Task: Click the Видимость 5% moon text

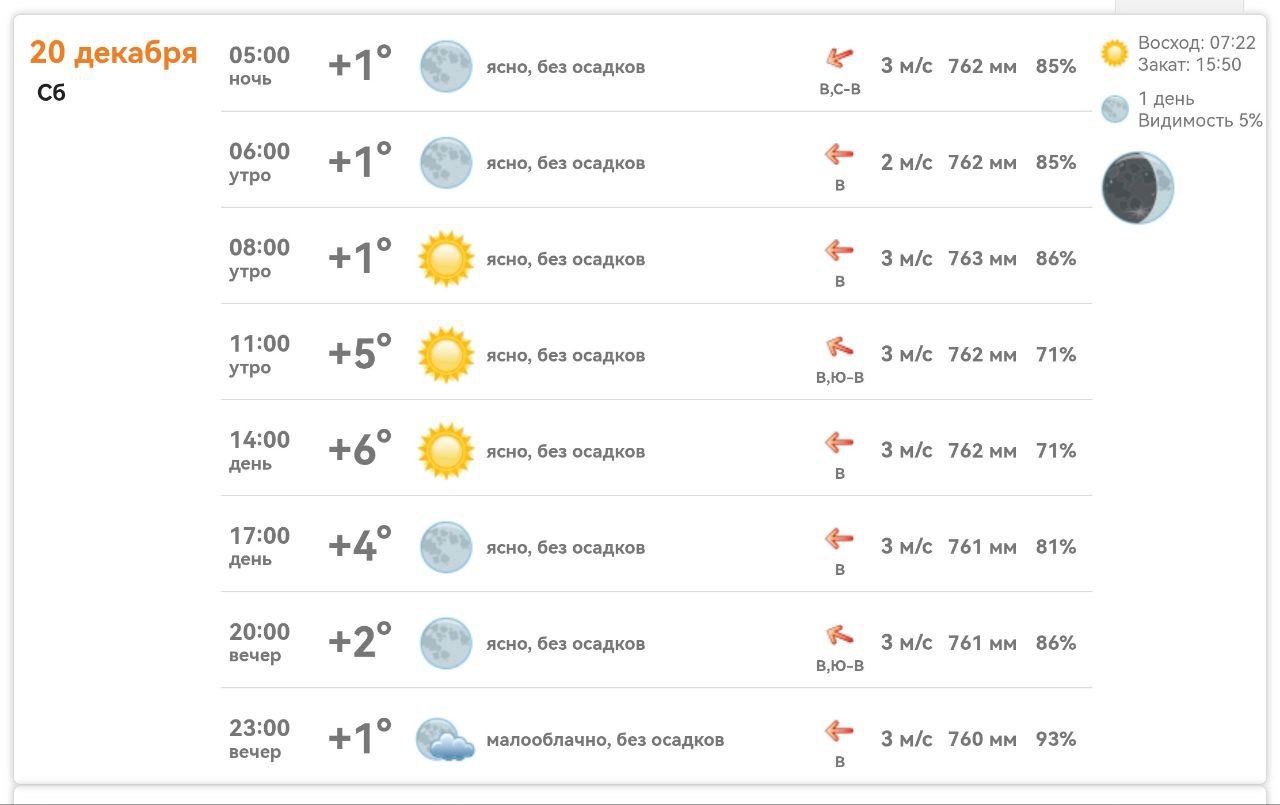Action: pos(1200,121)
